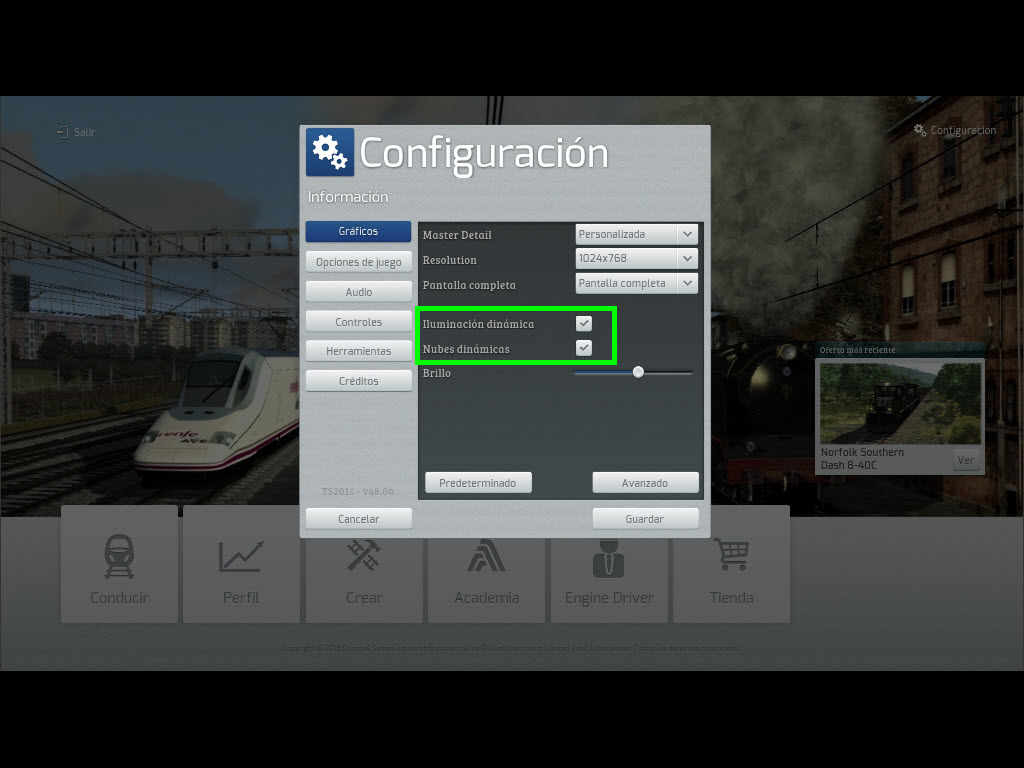Click the Avanzado button
The height and width of the screenshot is (768, 1024).
[x=644, y=483]
